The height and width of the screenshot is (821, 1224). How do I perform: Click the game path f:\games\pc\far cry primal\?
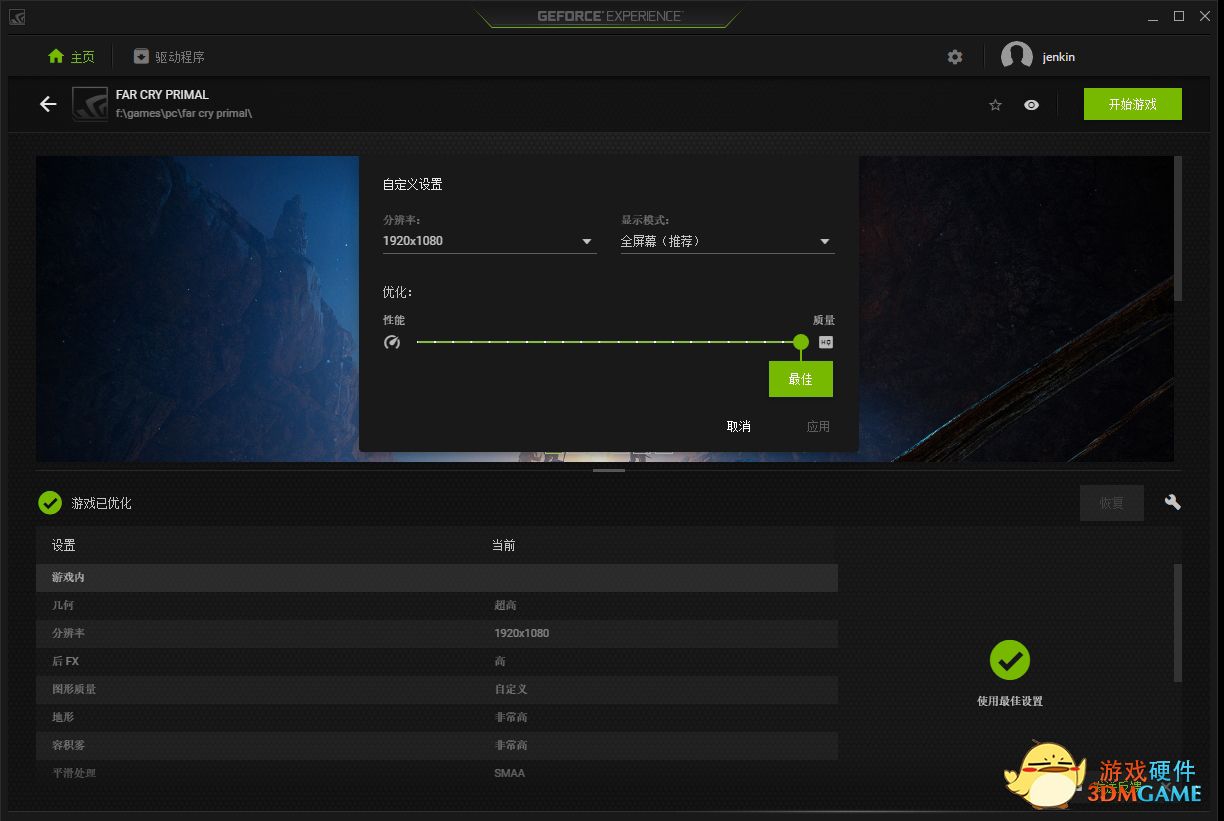[x=184, y=113]
